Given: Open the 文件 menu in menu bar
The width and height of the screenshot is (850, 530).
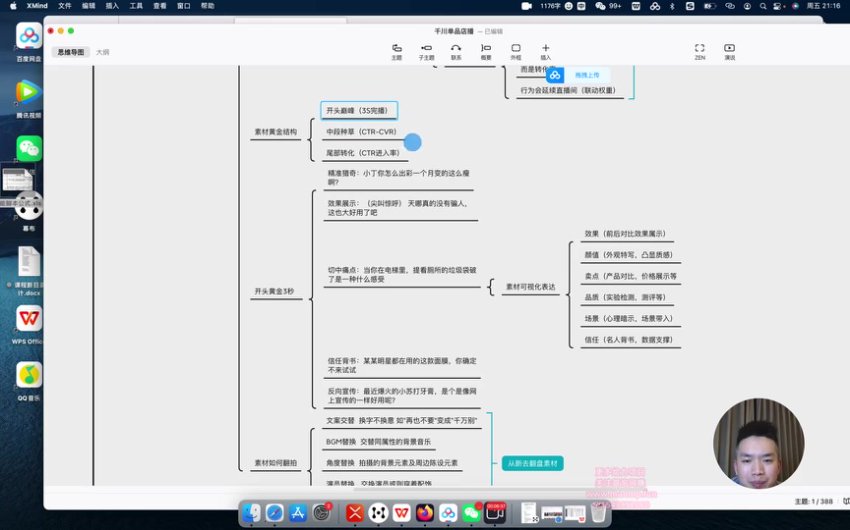Looking at the screenshot, I should (x=65, y=6).
